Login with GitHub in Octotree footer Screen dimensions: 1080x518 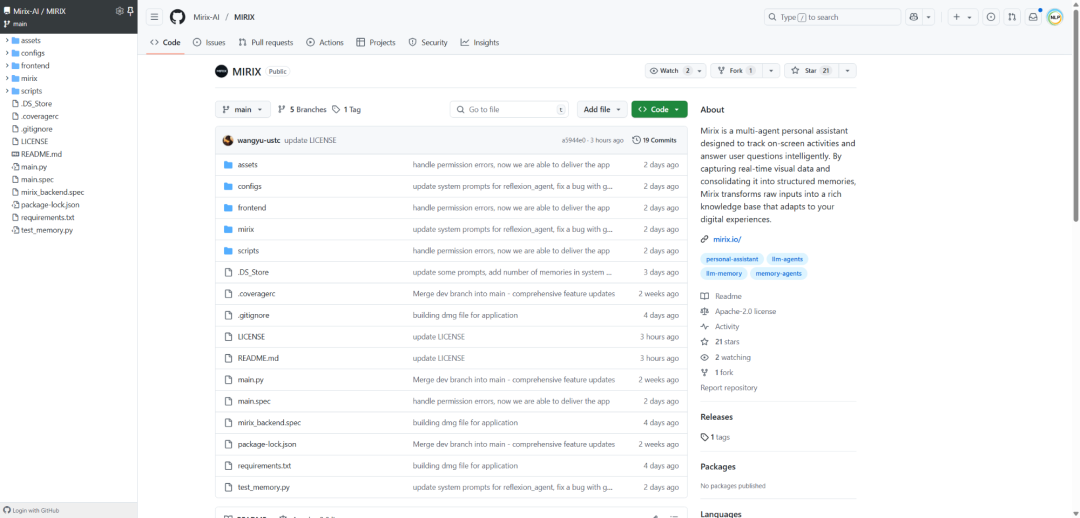point(32,510)
